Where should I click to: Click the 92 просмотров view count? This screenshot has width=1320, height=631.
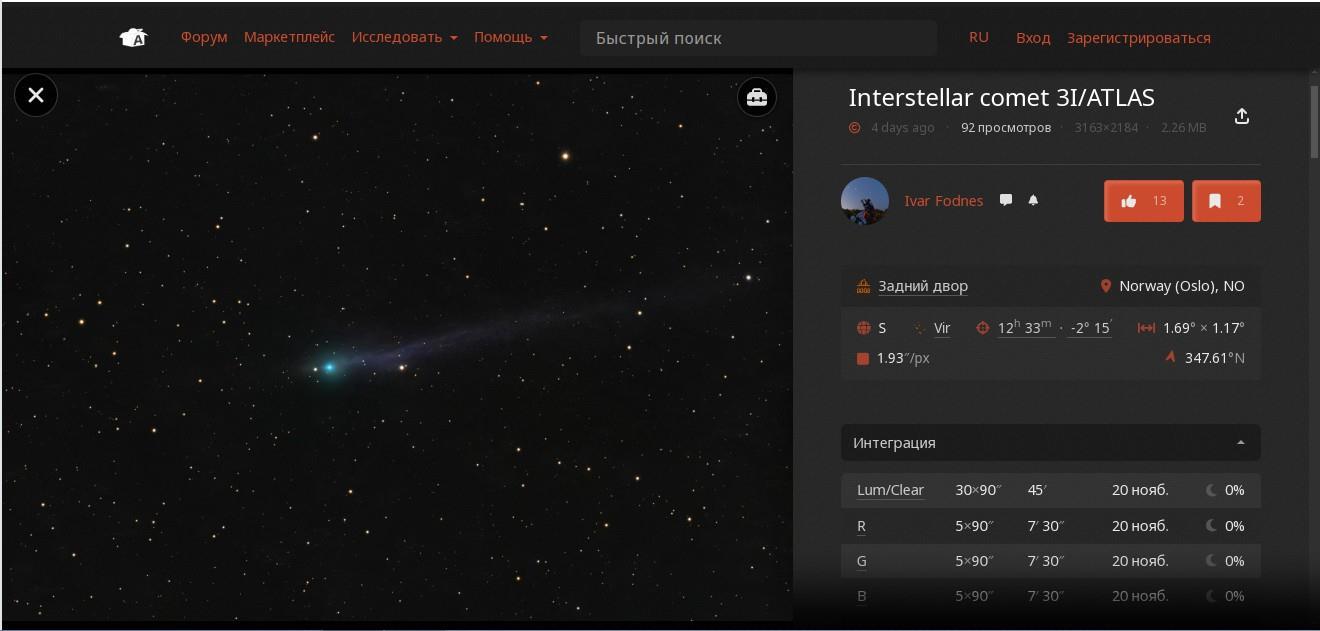point(1006,128)
